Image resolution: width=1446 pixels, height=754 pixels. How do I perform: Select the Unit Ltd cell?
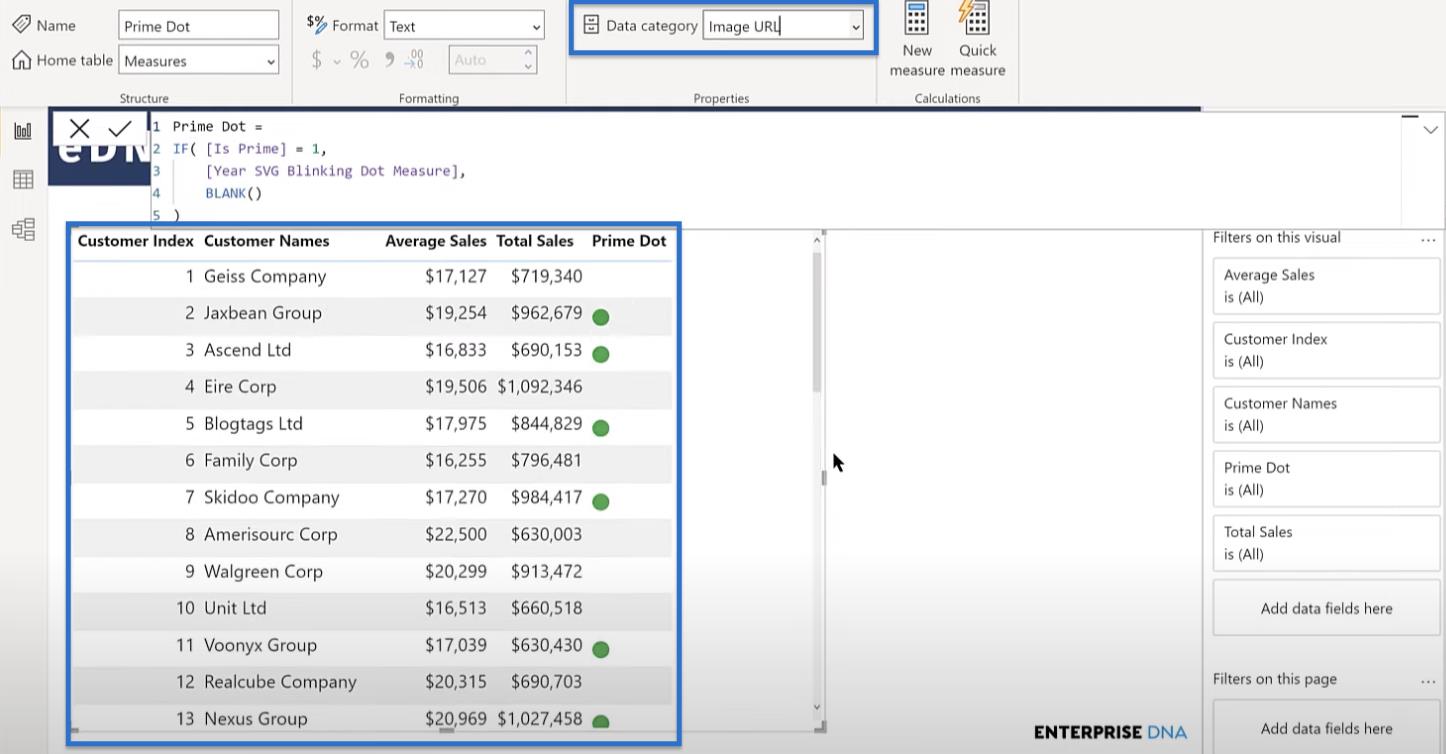point(235,608)
